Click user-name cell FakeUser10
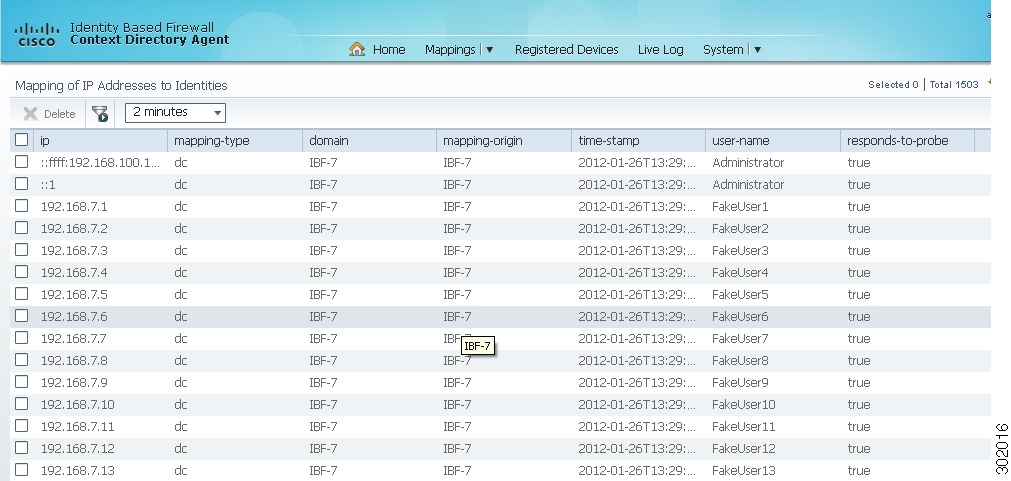Screen dimensions: 1011x481 pyautogui.click(x=743, y=405)
